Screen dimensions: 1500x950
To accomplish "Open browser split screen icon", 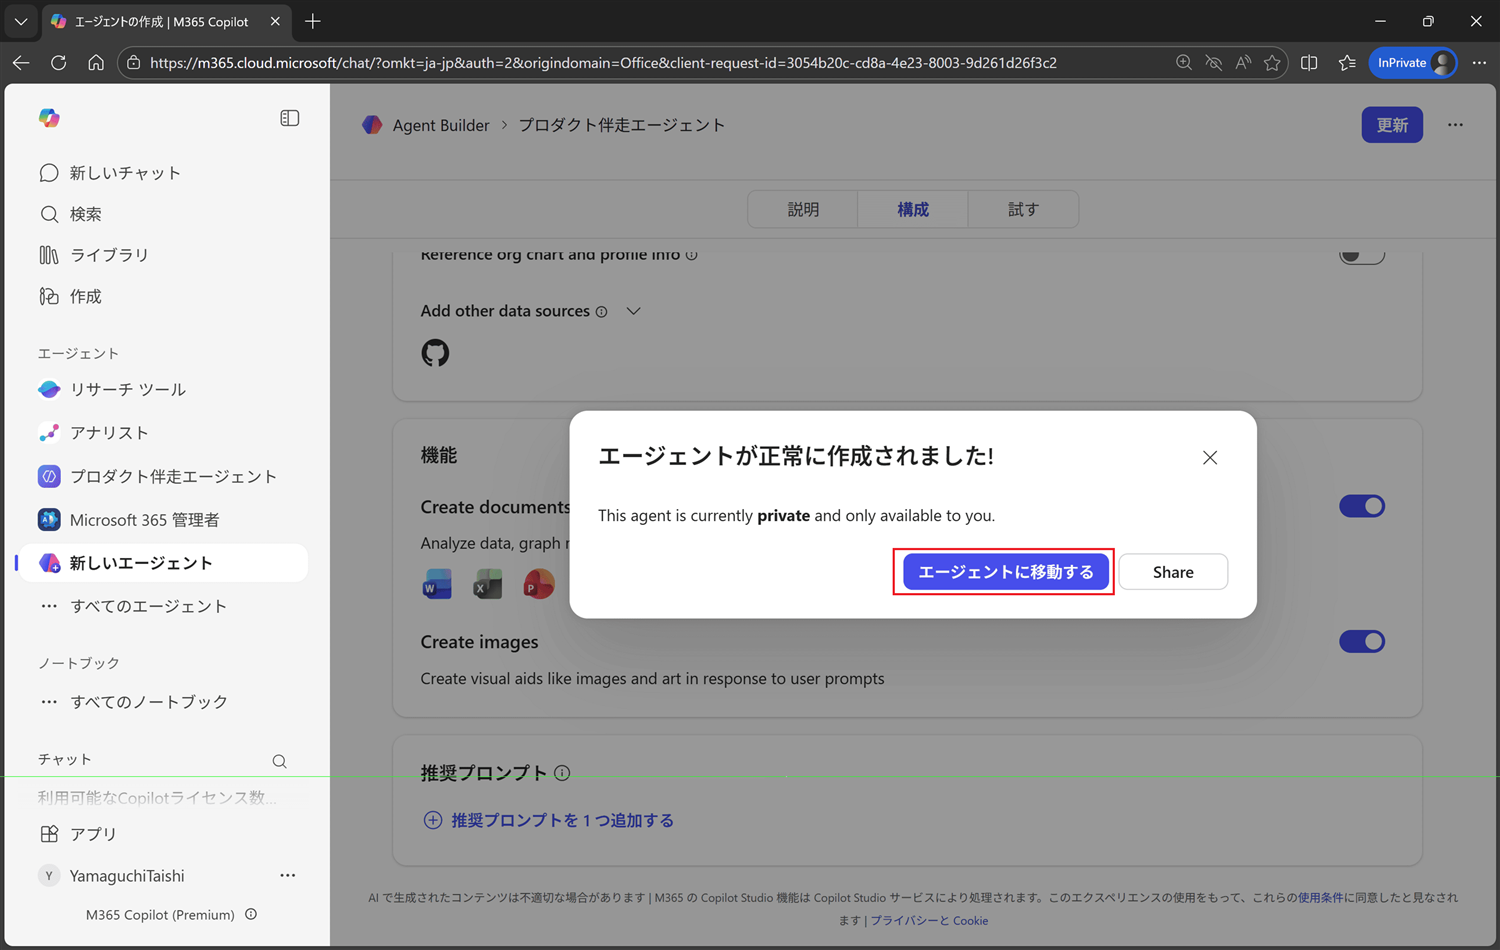I will [x=1309, y=63].
